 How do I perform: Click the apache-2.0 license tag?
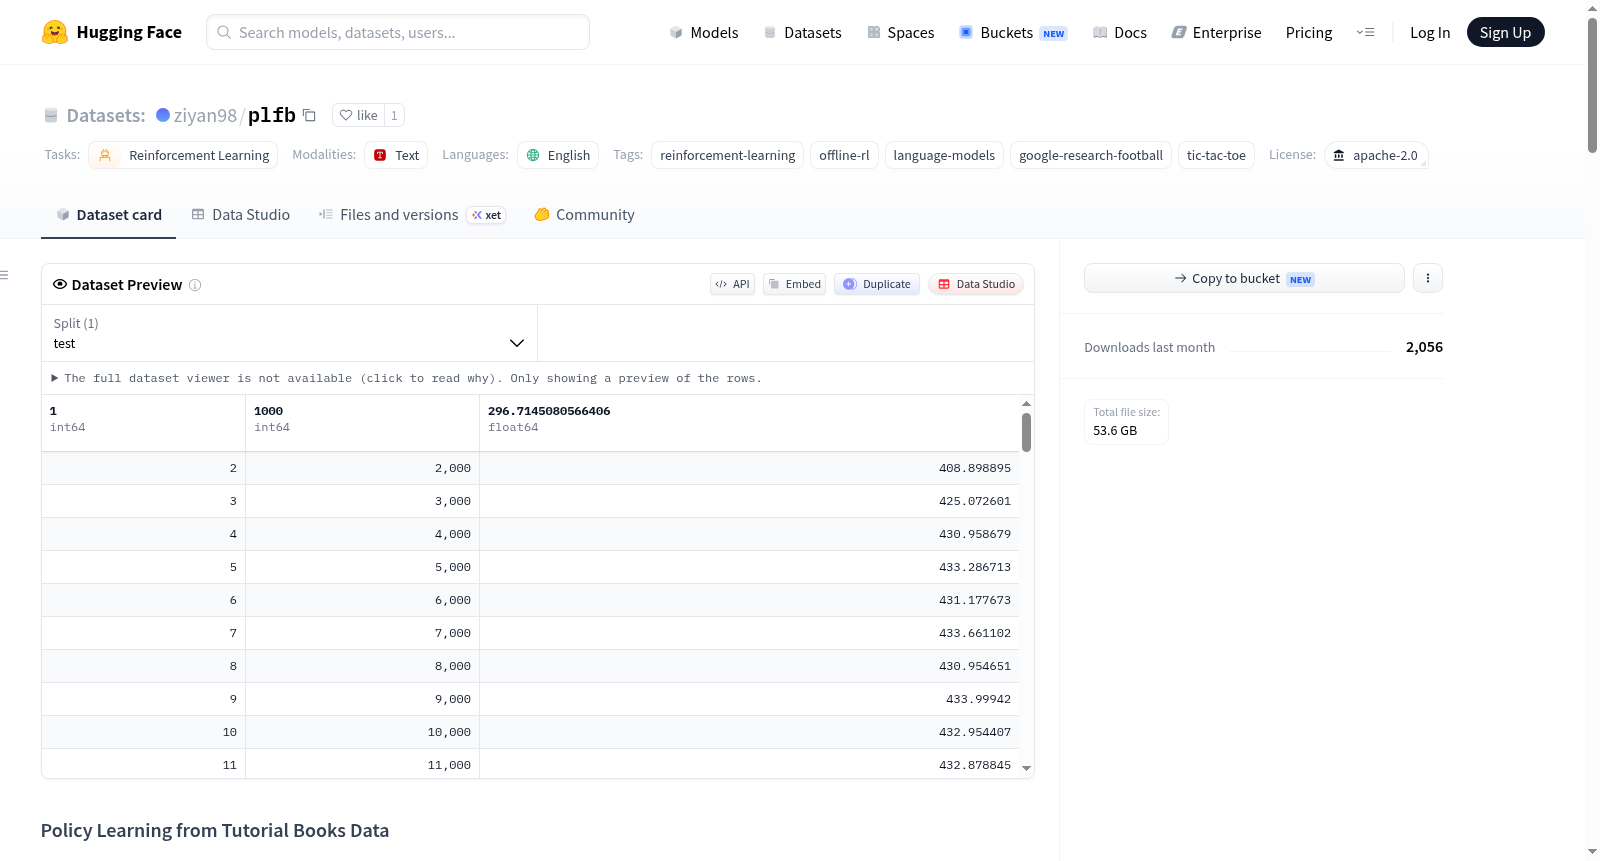click(x=1375, y=155)
